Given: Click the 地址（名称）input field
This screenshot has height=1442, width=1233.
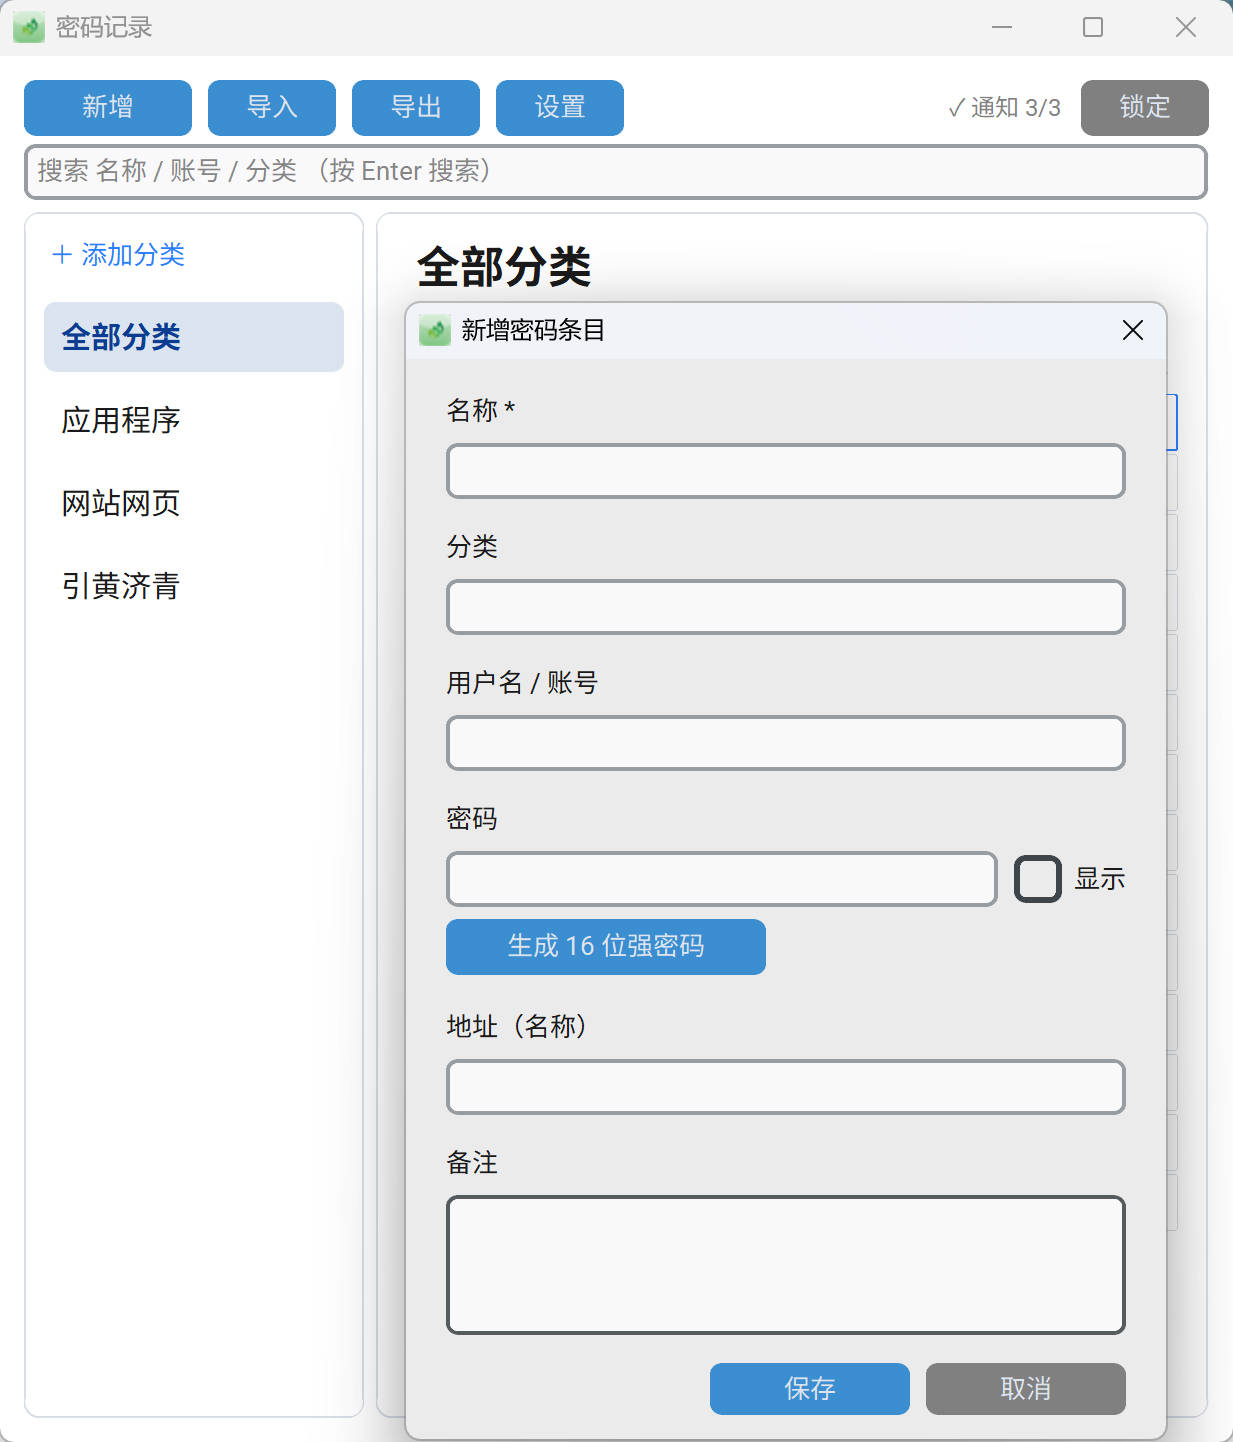Looking at the screenshot, I should pos(786,1087).
